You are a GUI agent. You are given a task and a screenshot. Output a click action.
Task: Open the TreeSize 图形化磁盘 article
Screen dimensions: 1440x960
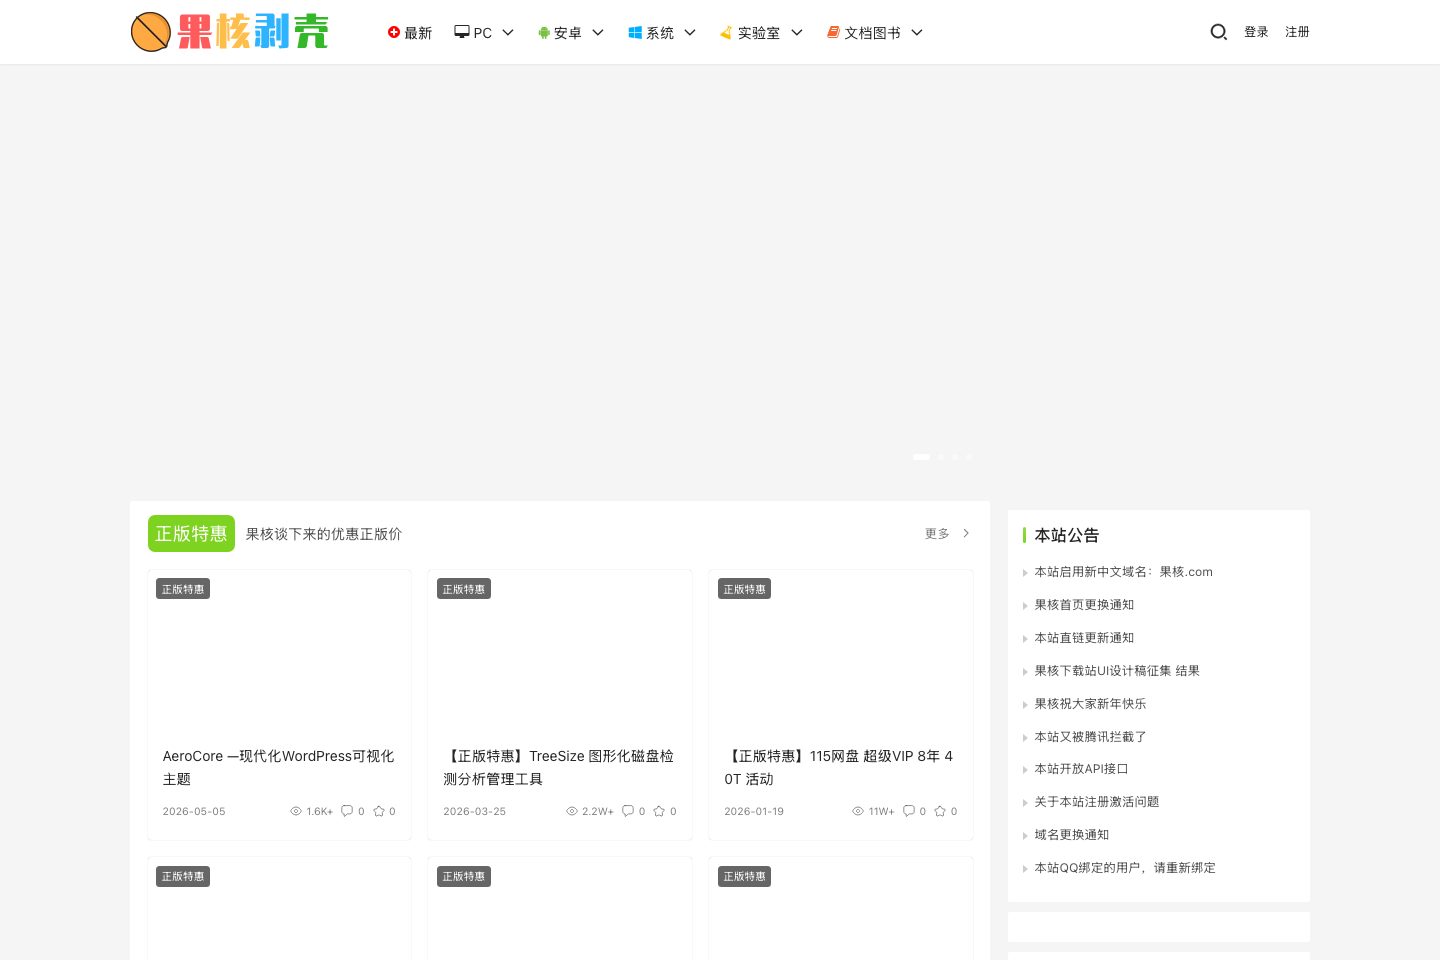point(559,767)
